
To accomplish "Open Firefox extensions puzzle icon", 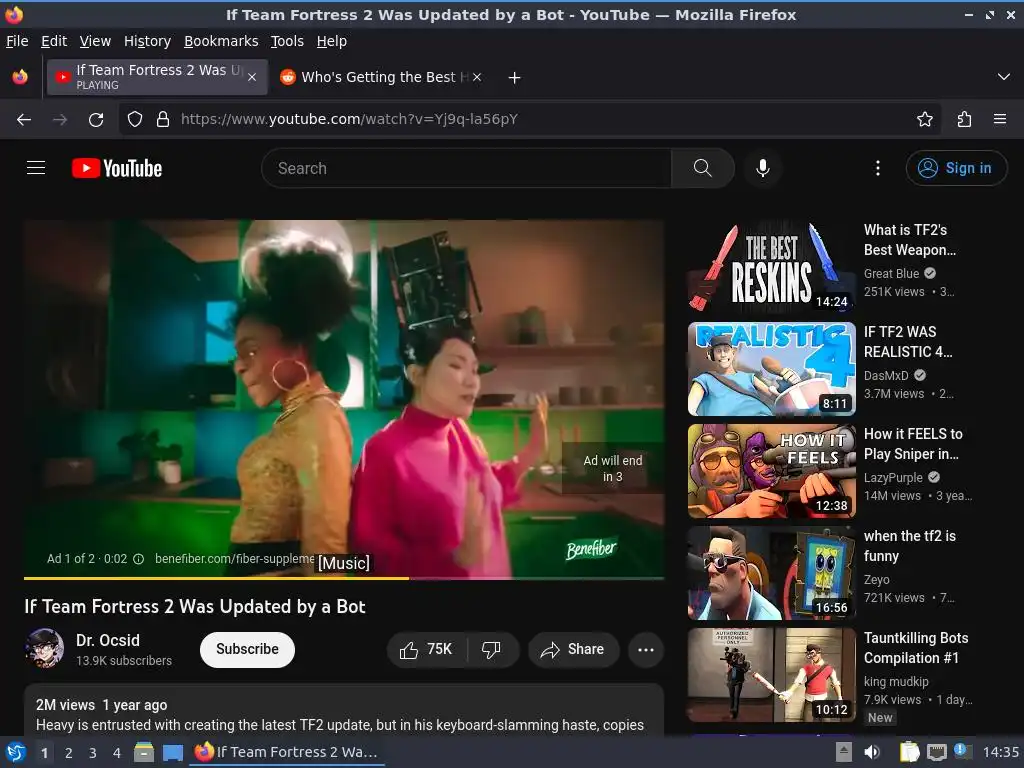I will click(x=965, y=119).
